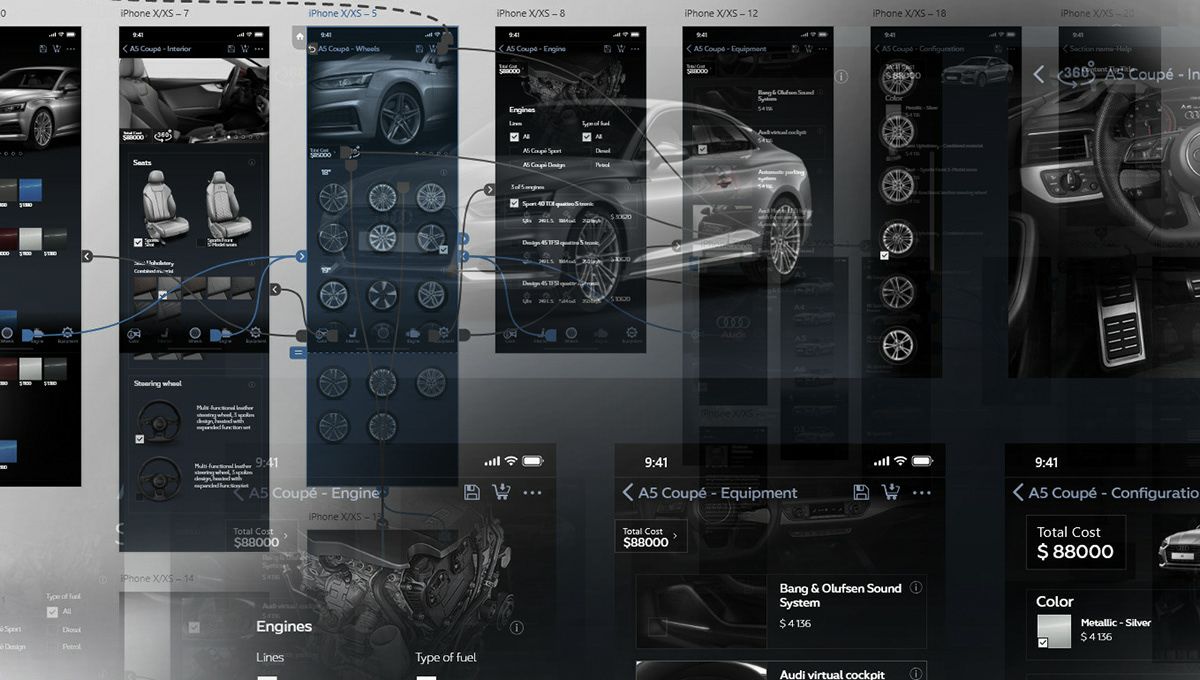This screenshot has height=680, width=1200.
Task: Click cart icon in small Interior screen header
Action: (x=243, y=48)
